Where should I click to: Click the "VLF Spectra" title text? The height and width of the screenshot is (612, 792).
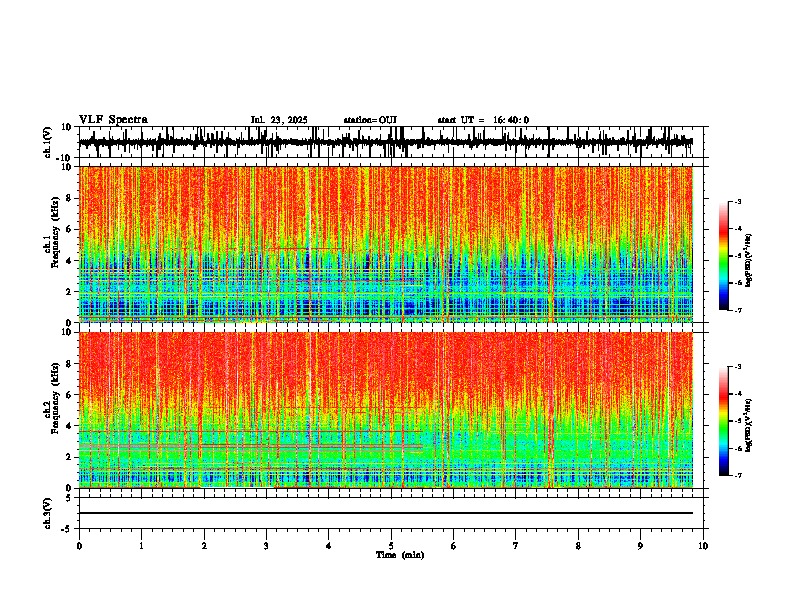(113, 120)
